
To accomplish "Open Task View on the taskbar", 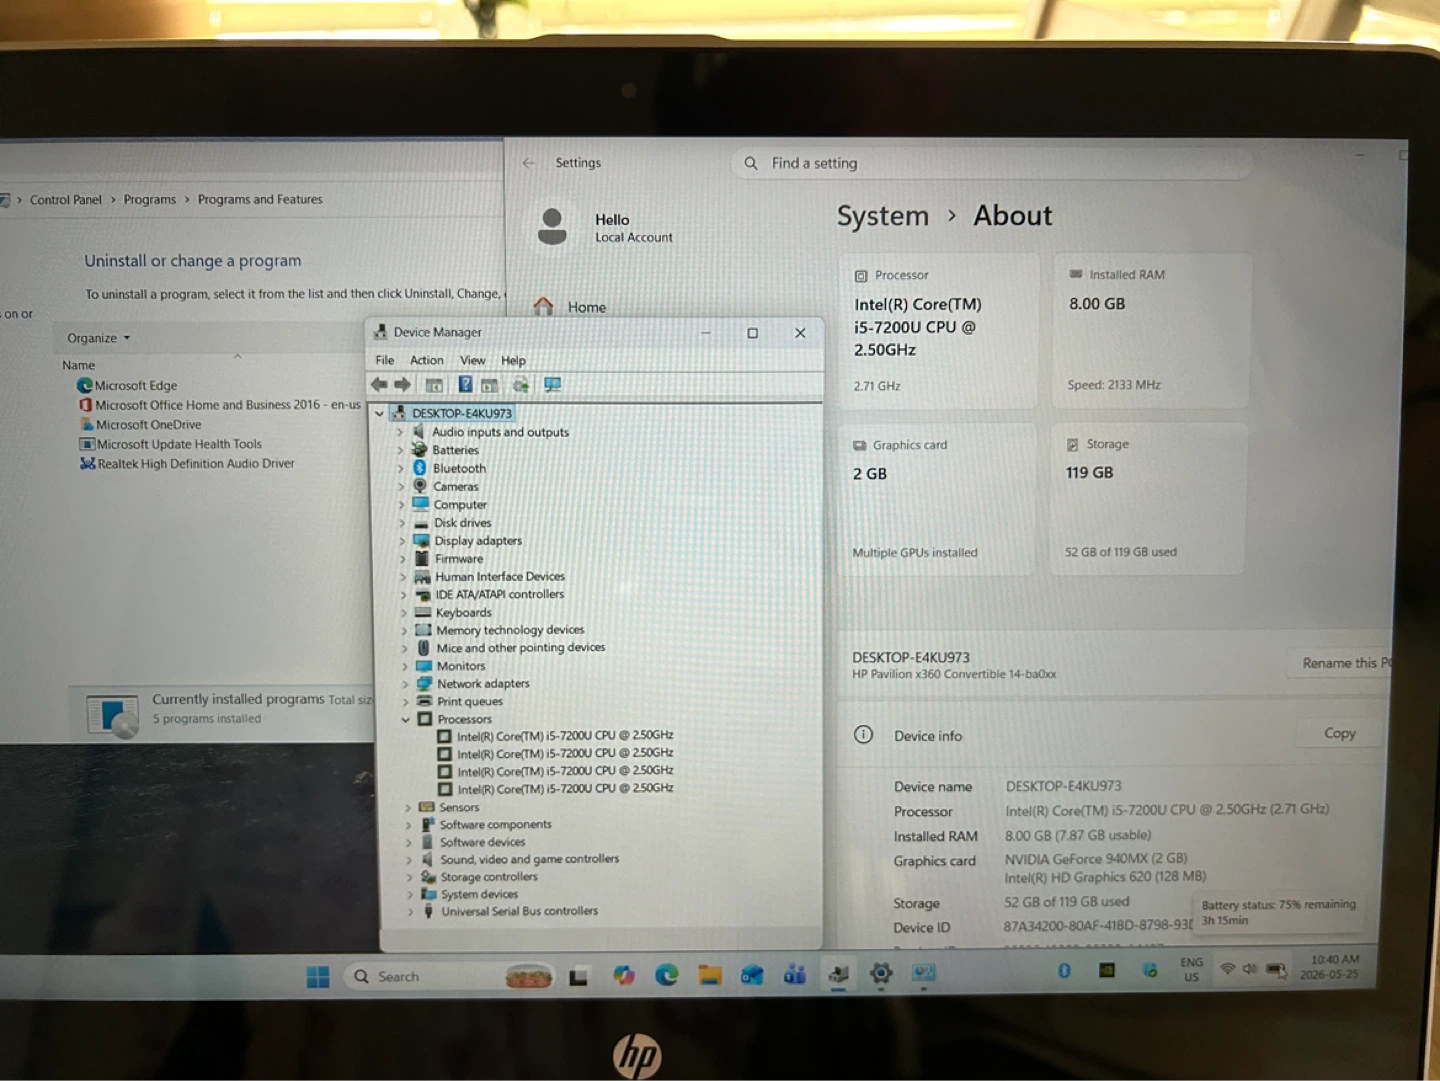I will 578,977.
